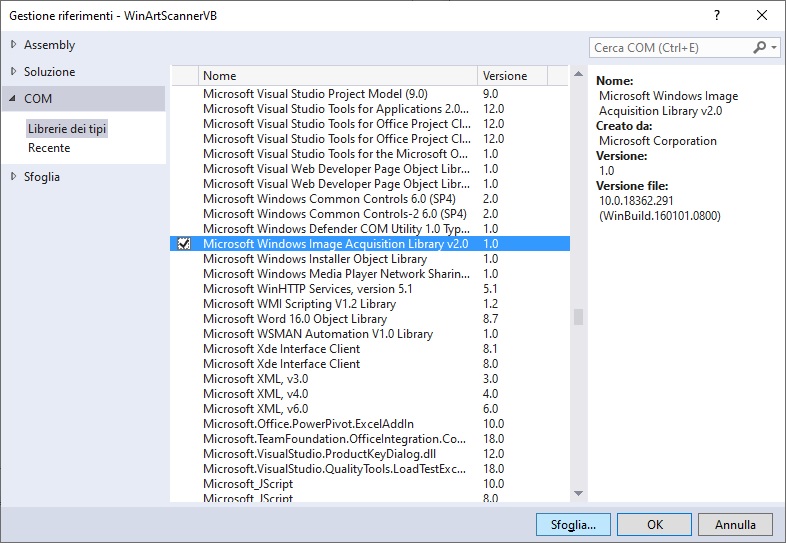
Task: Click the highlighted Image Acquisition Library v2.0 row
Action: (x=370, y=244)
